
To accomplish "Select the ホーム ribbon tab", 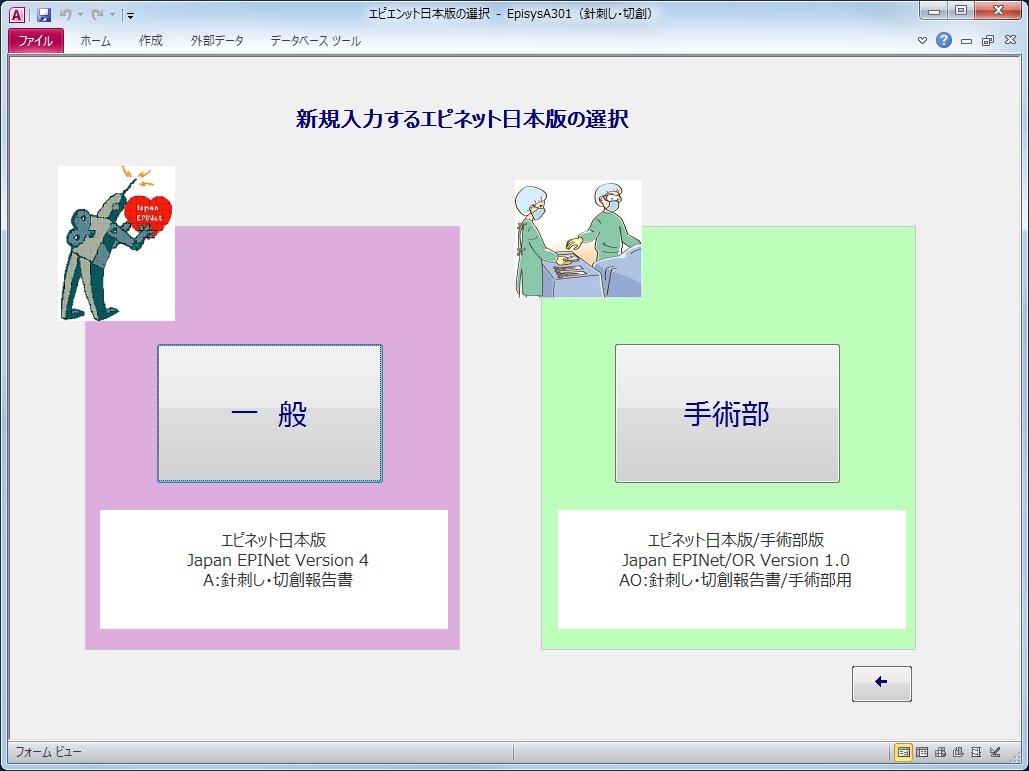I will point(96,41).
